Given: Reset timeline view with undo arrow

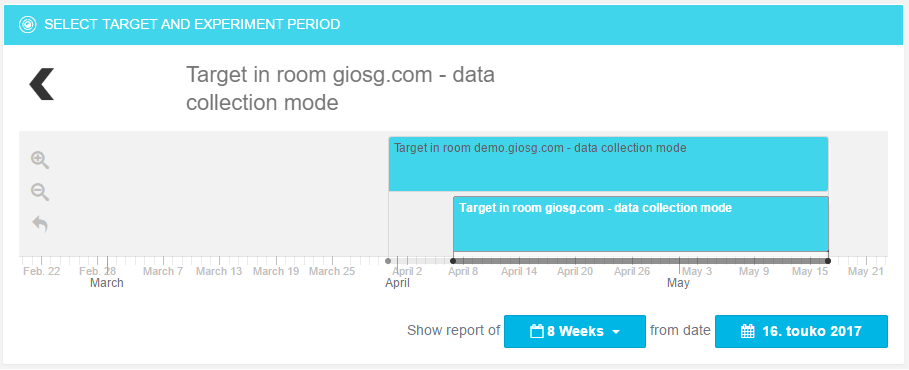Looking at the screenshot, I should (x=40, y=224).
